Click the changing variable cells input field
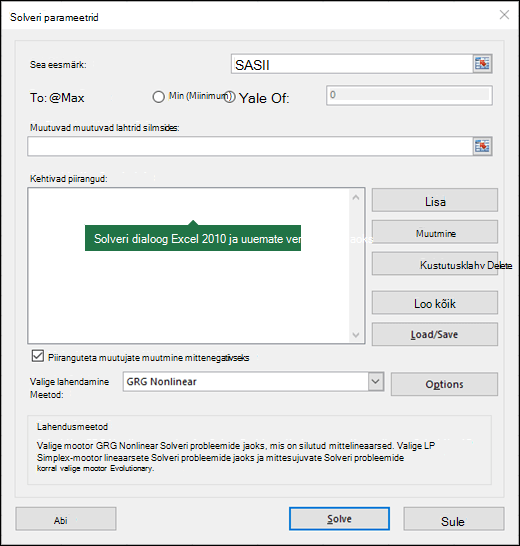 pyautogui.click(x=250, y=146)
